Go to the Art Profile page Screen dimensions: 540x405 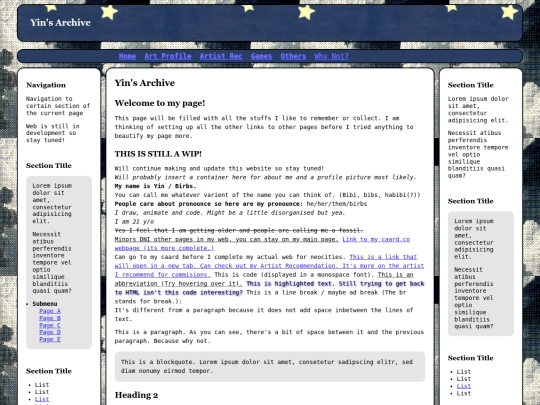coord(168,56)
